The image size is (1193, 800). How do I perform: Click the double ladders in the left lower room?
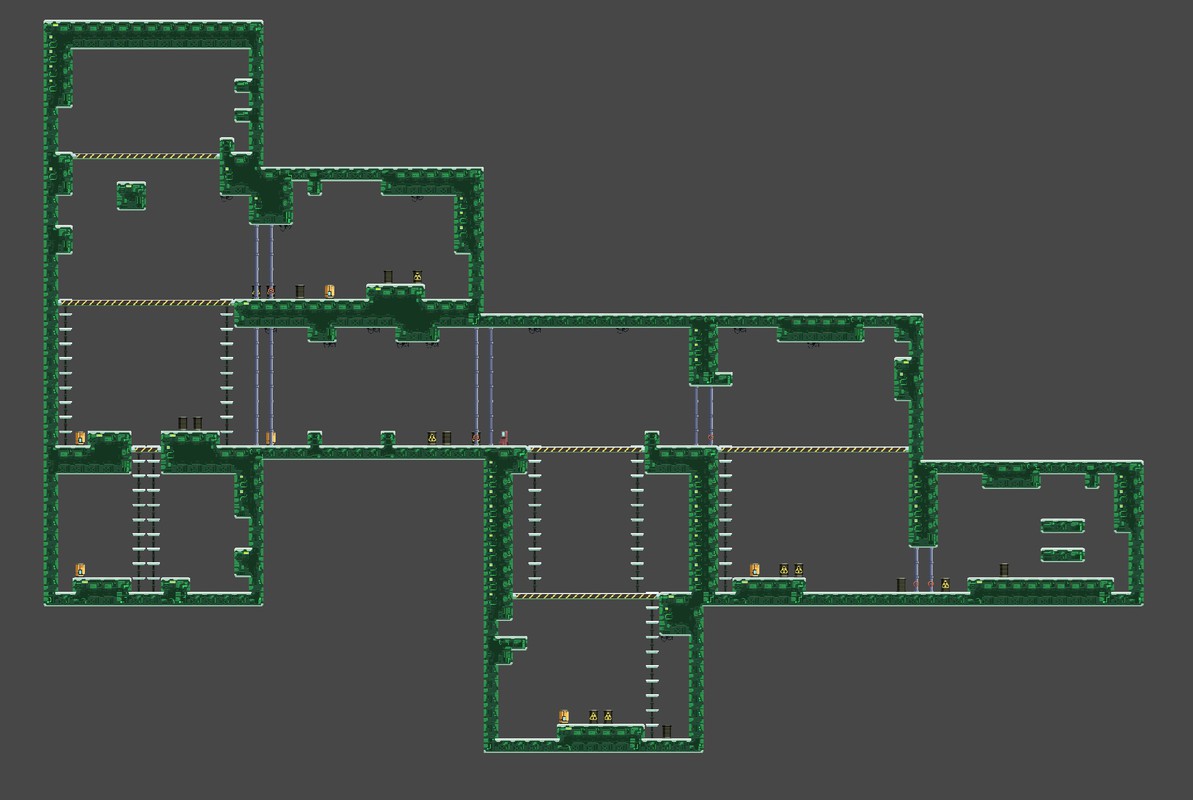[x=145, y=520]
